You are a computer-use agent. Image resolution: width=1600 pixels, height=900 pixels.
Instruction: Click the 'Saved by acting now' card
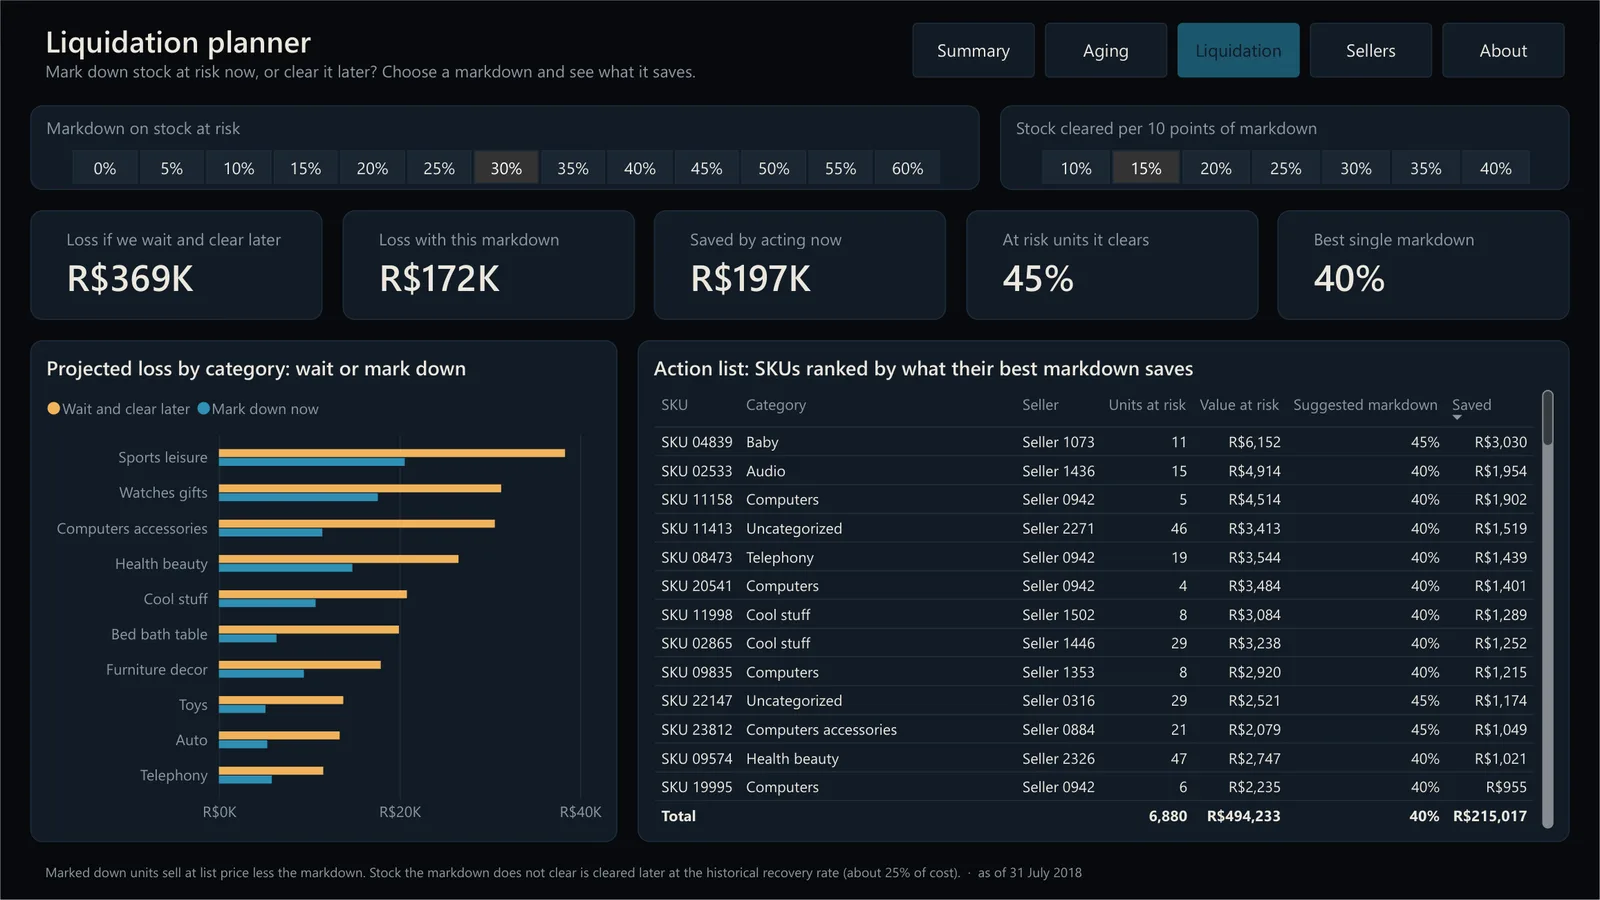[800, 265]
